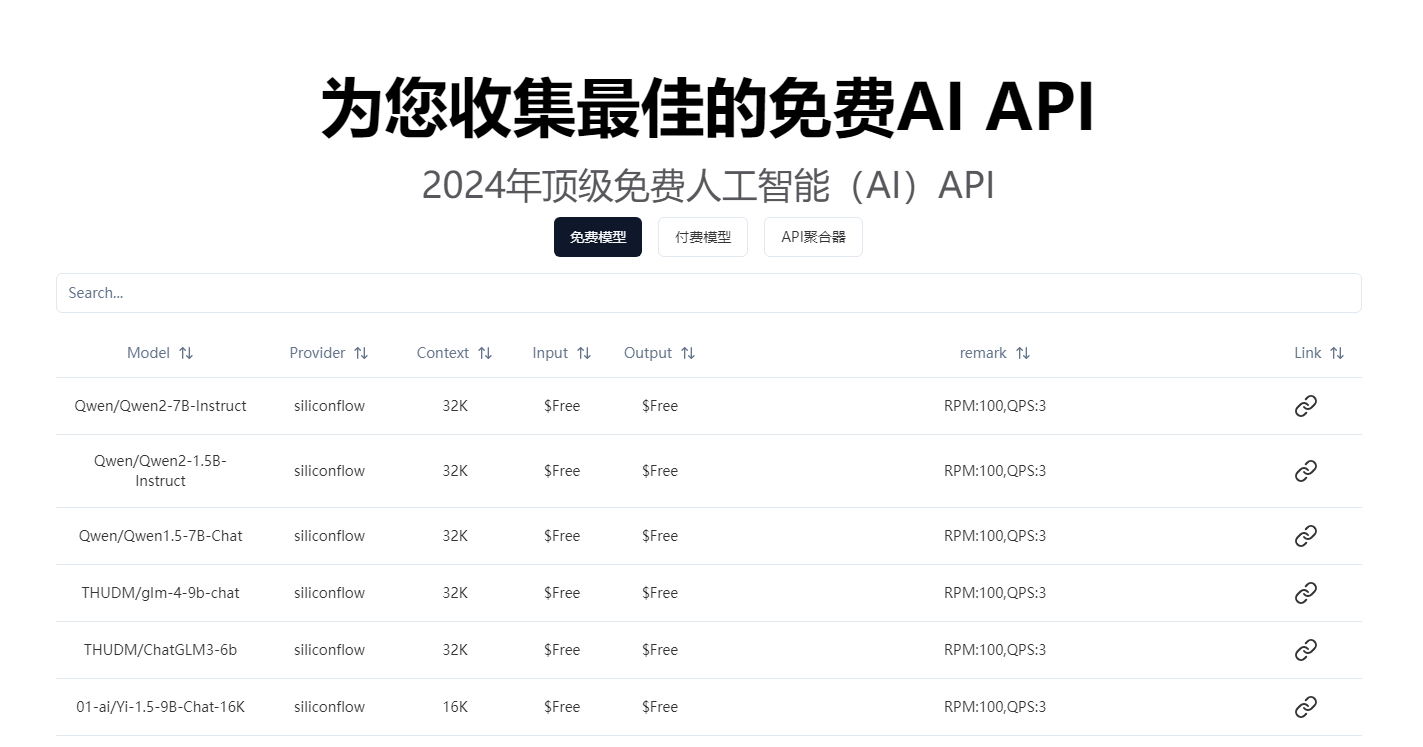The height and width of the screenshot is (747, 1423).
Task: Sort table by Context column header
Action: 455,353
